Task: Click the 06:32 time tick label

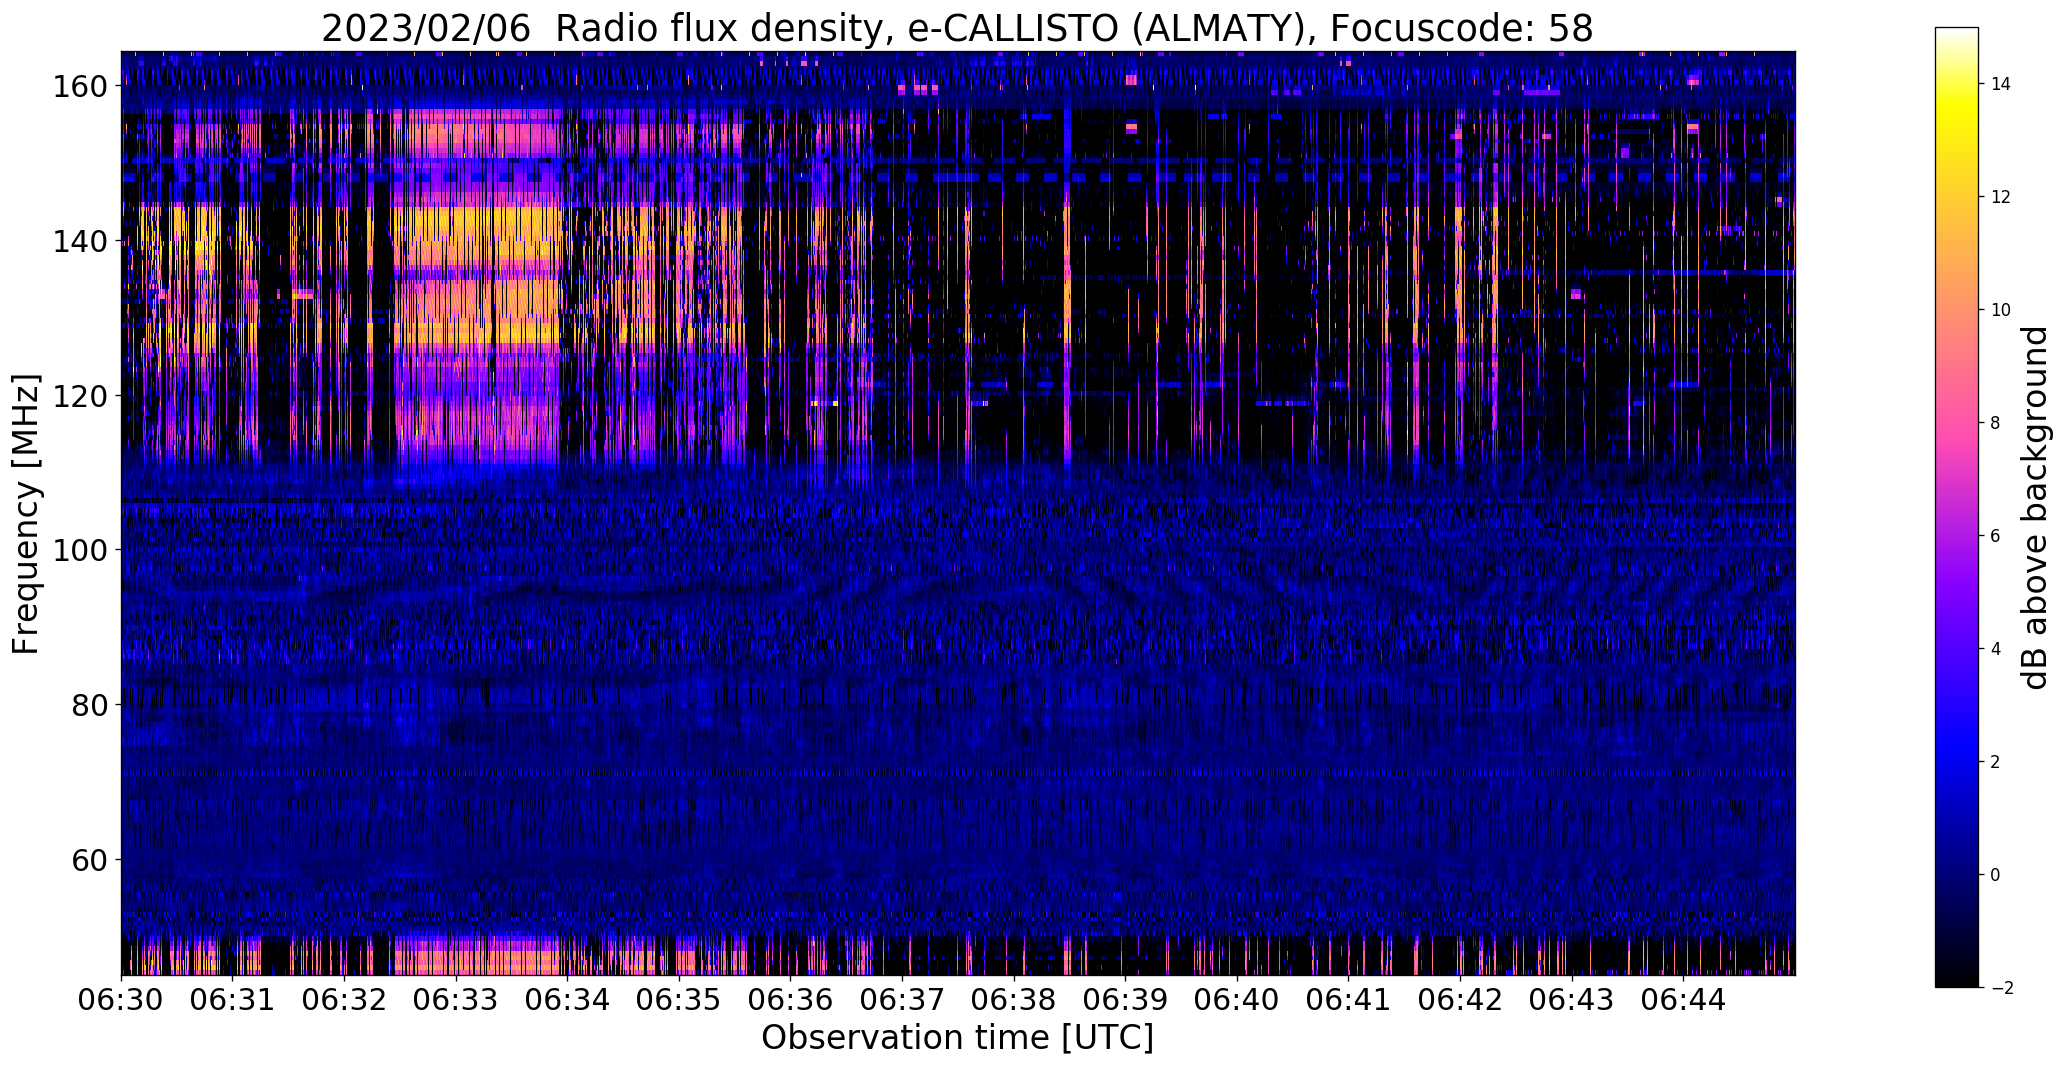Action: [344, 999]
